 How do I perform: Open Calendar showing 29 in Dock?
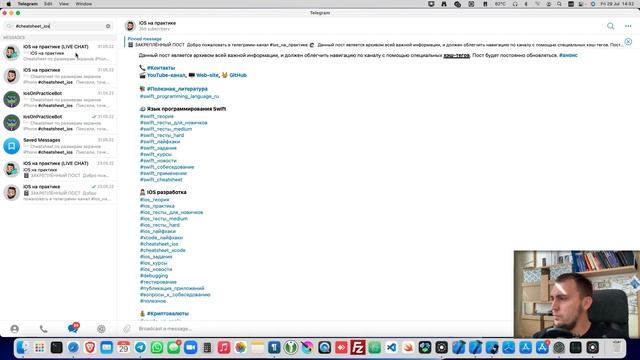(123, 347)
